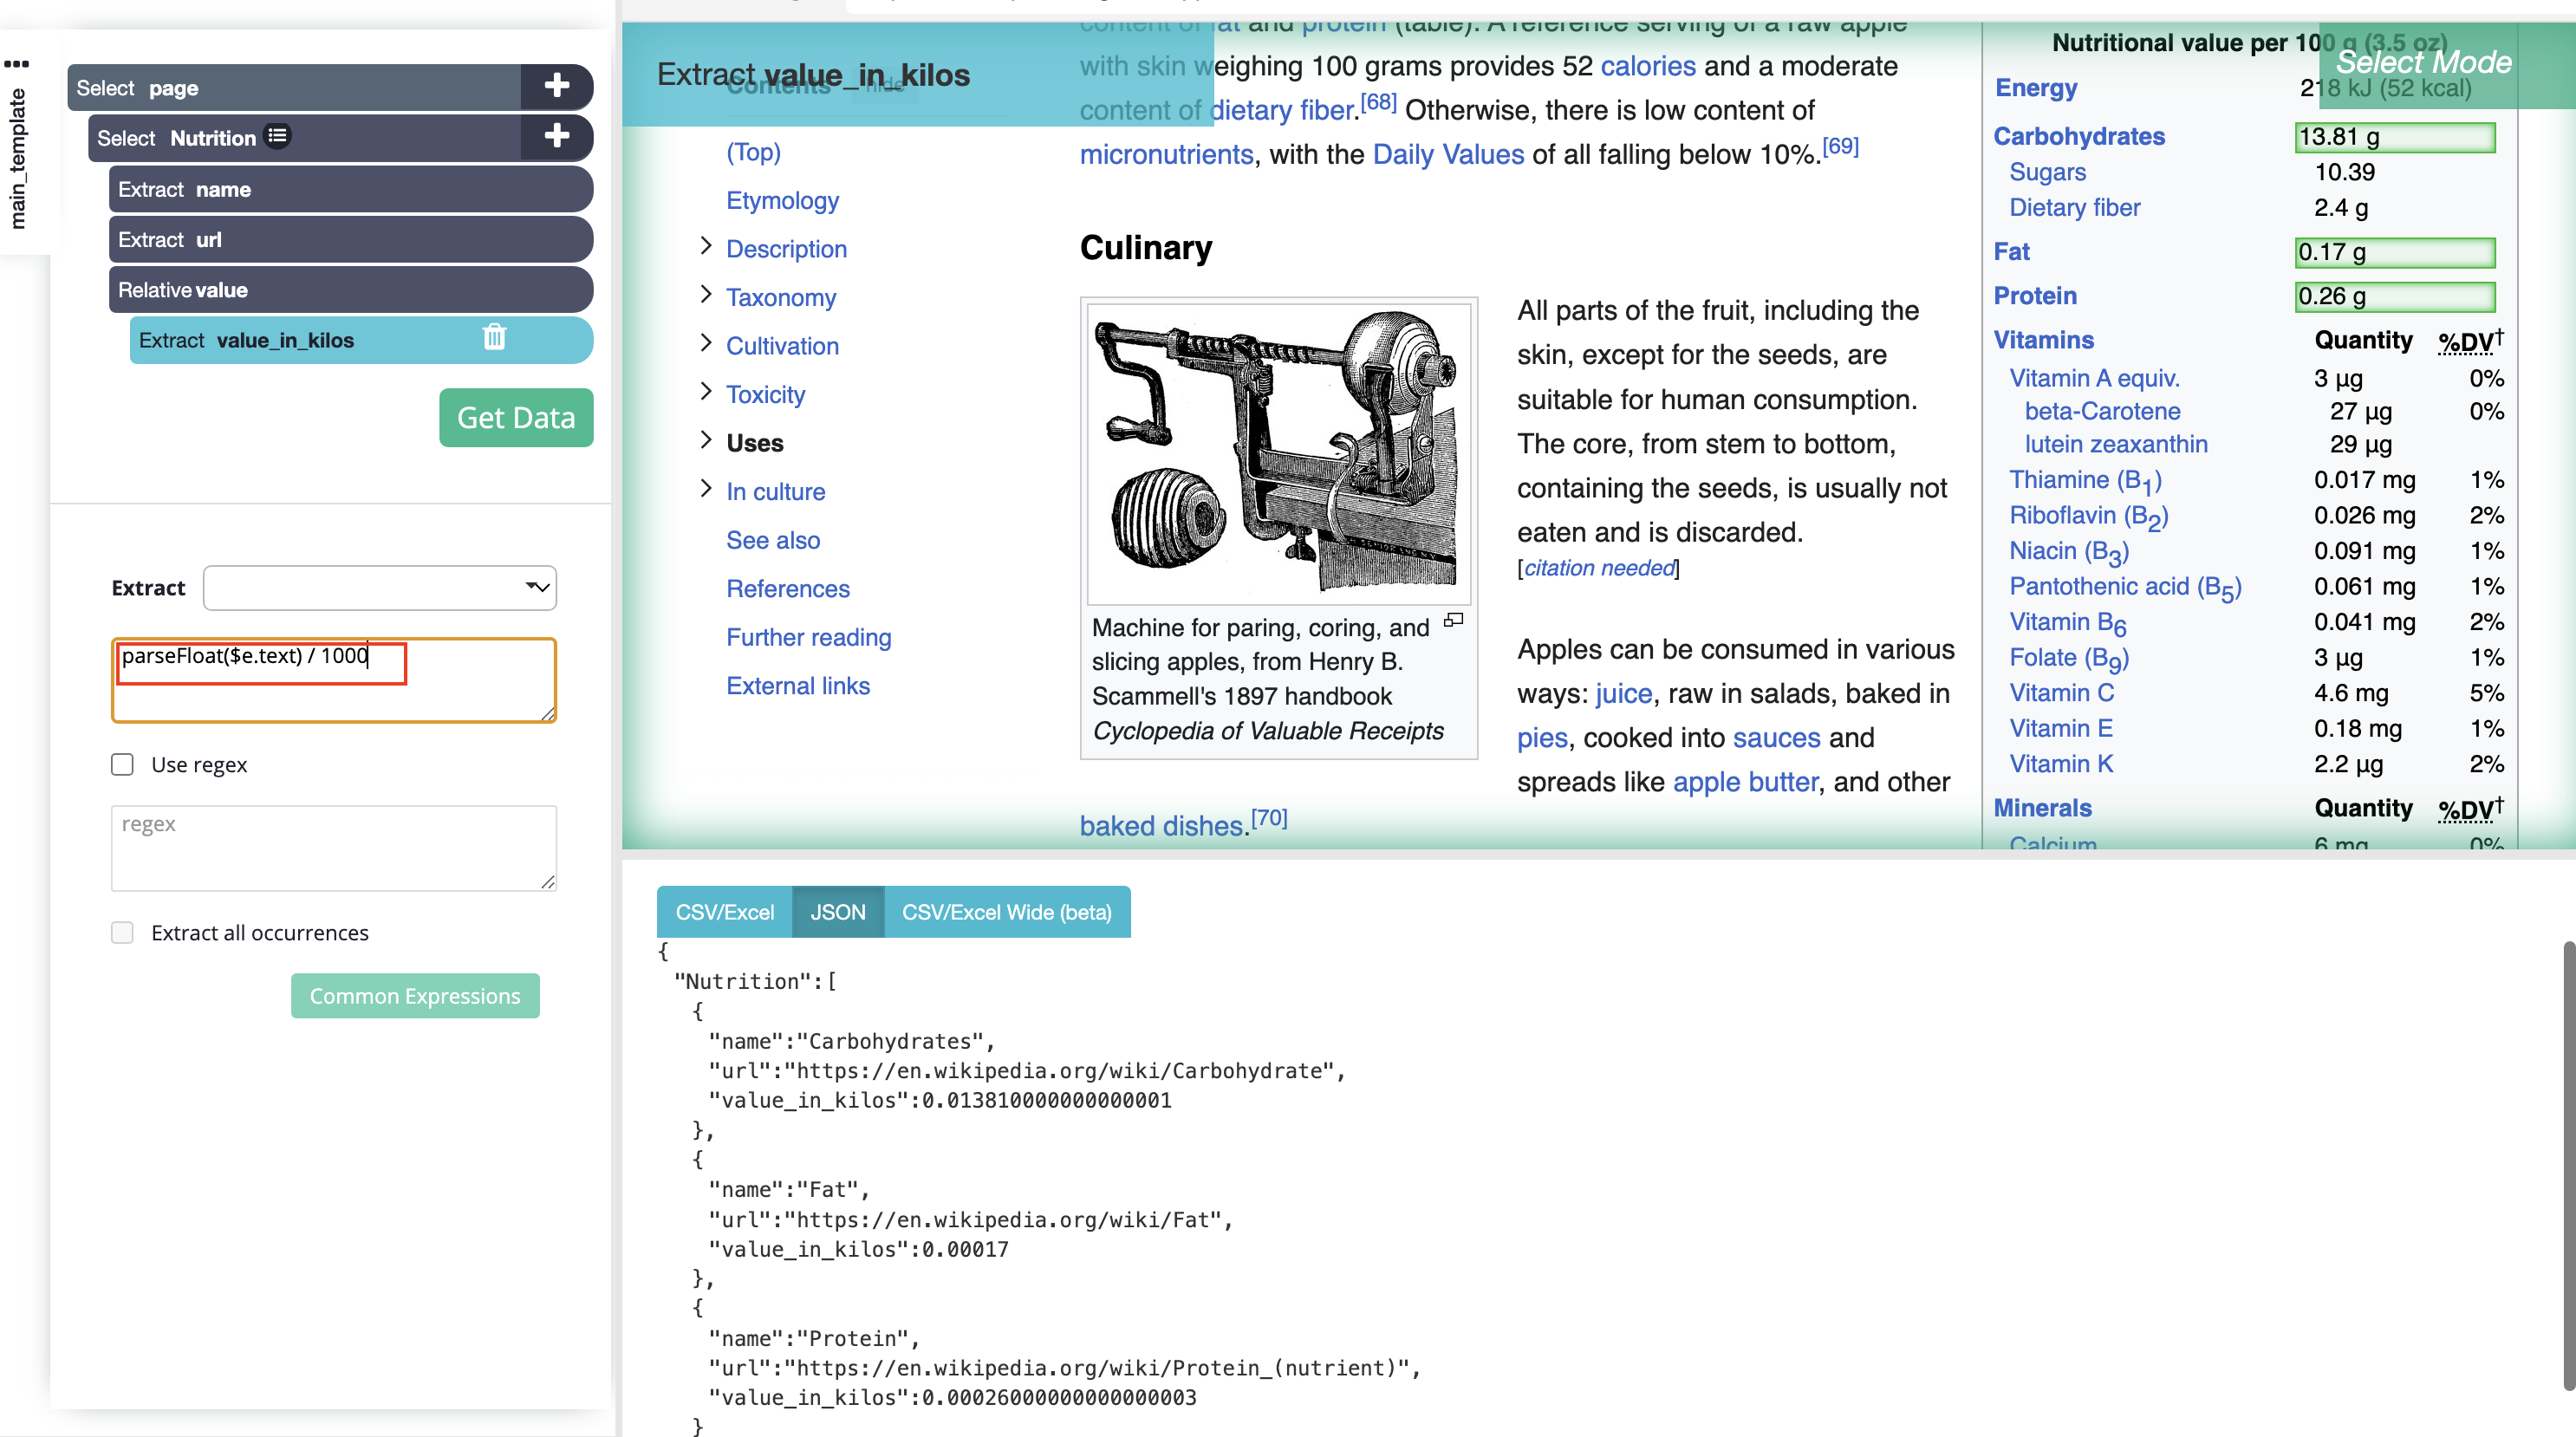The width and height of the screenshot is (2576, 1437).
Task: Click the list icon beside Nutrition
Action: pyautogui.click(x=277, y=135)
